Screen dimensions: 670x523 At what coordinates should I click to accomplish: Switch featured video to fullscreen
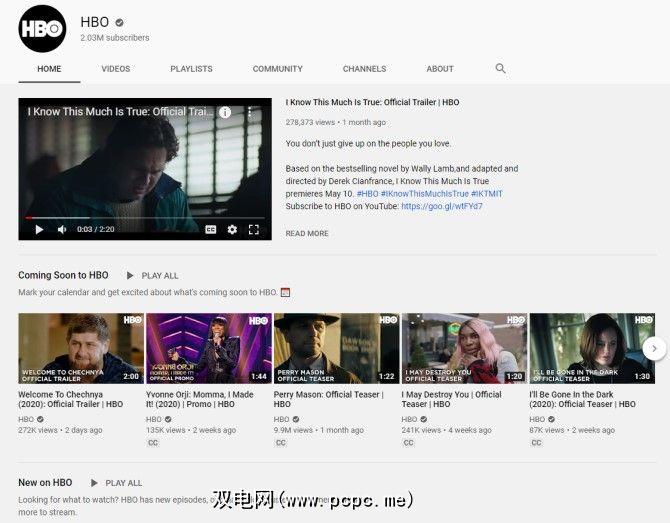coord(254,230)
